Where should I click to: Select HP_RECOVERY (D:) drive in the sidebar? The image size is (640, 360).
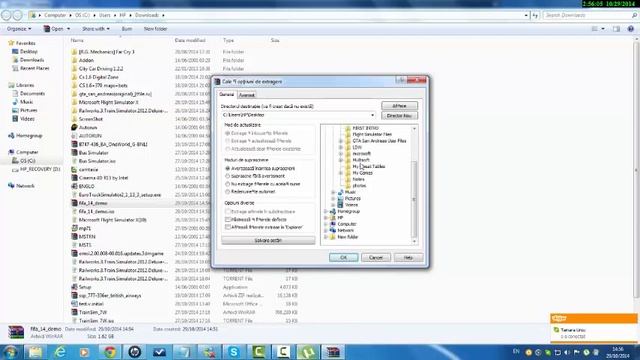tap(40, 169)
